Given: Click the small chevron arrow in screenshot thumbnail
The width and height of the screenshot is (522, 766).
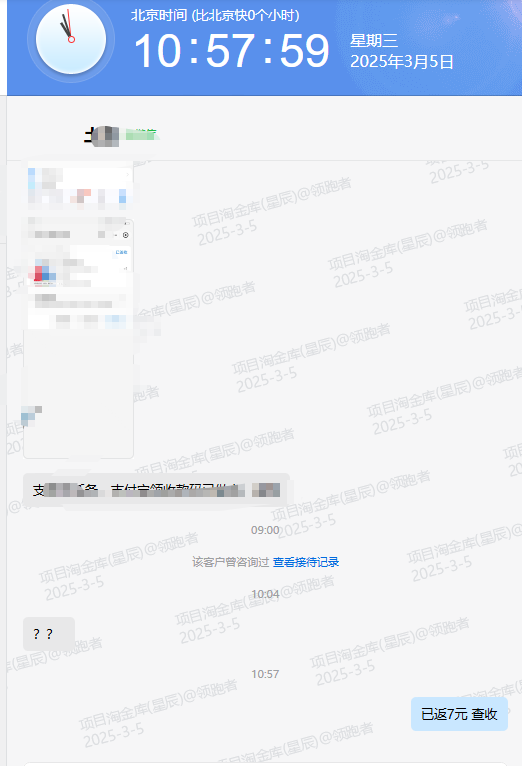Looking at the screenshot, I should point(128,174).
